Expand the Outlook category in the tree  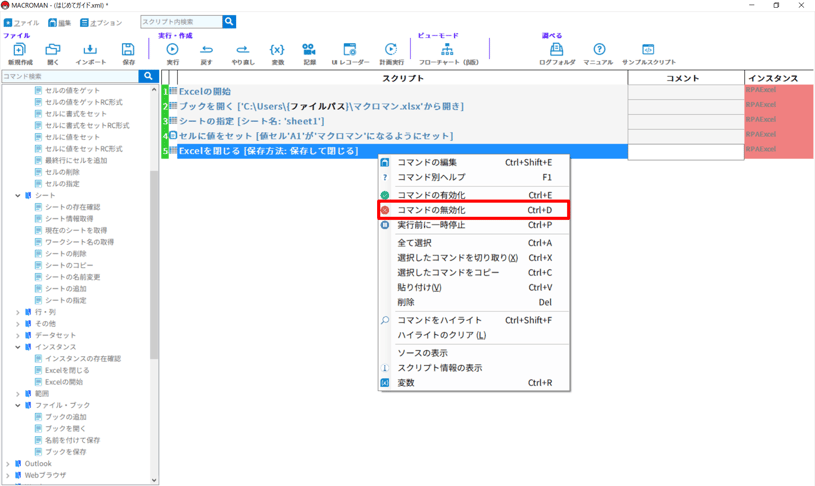[8, 464]
